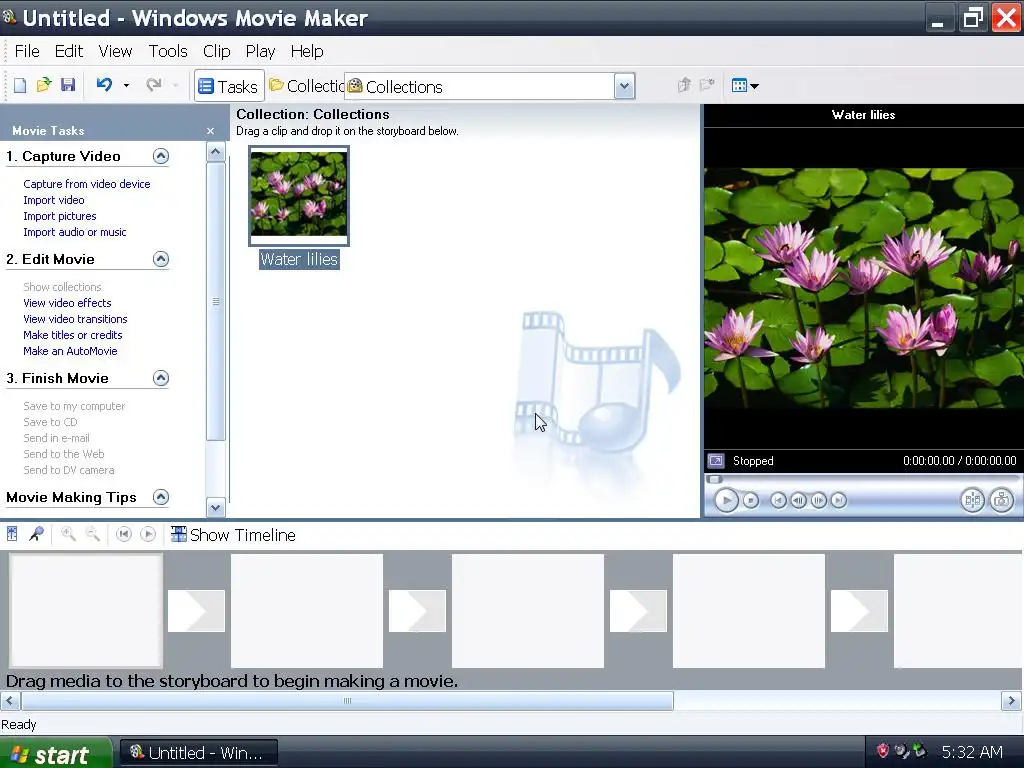The height and width of the screenshot is (768, 1024).
Task: Open the Collections location dropdown
Action: click(x=624, y=86)
